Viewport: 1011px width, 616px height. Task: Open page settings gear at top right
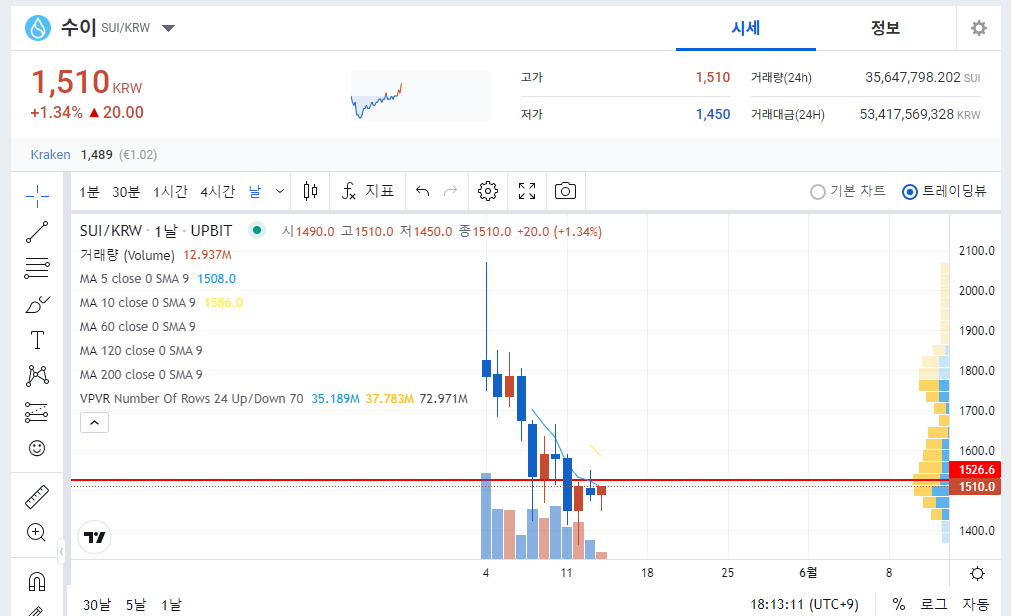pos(979,28)
